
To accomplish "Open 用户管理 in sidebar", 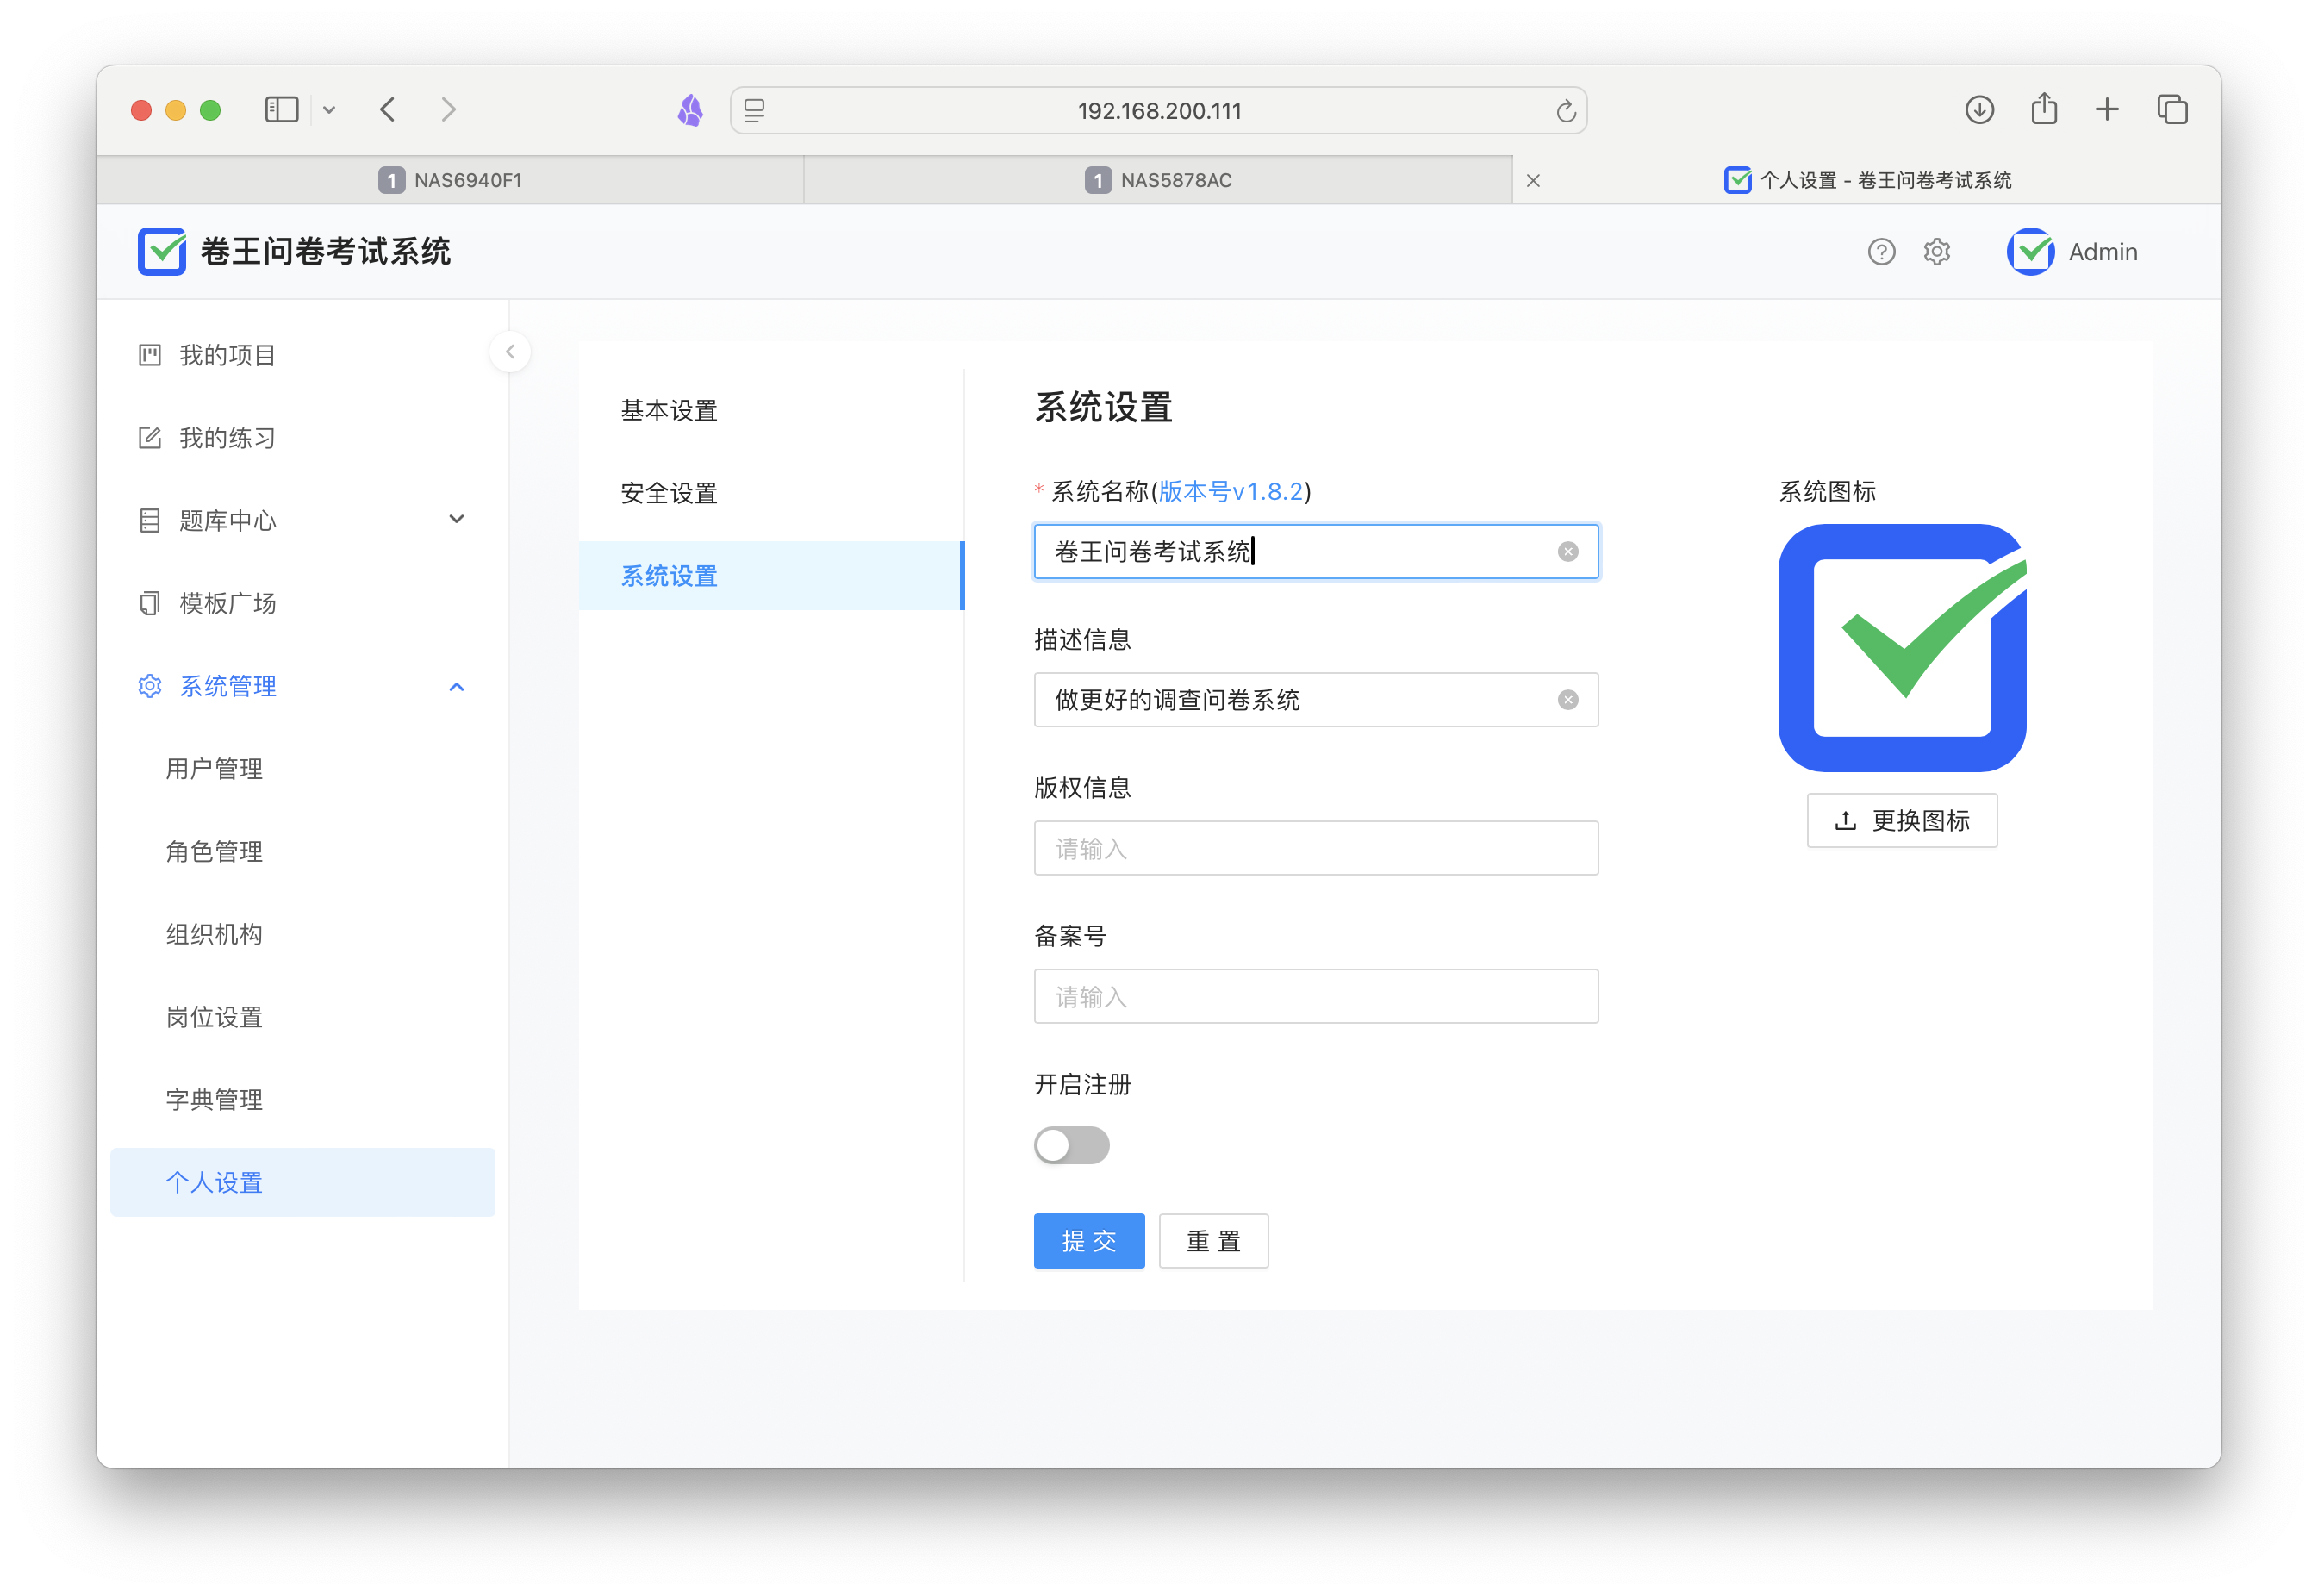I will click(303, 769).
